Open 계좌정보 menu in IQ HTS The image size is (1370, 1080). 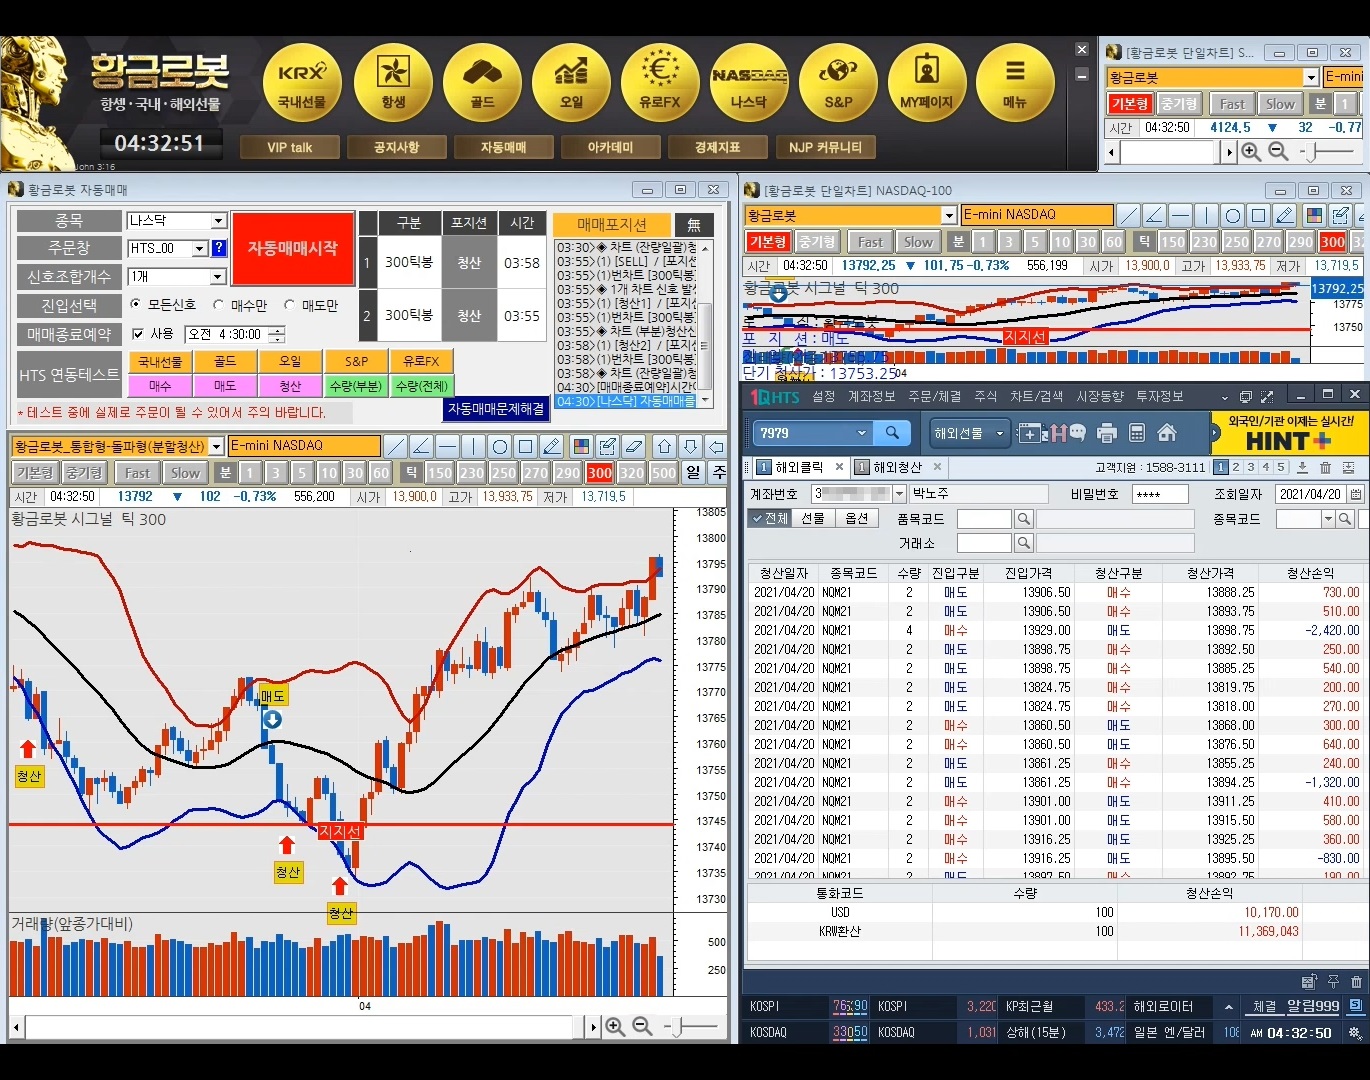(872, 397)
